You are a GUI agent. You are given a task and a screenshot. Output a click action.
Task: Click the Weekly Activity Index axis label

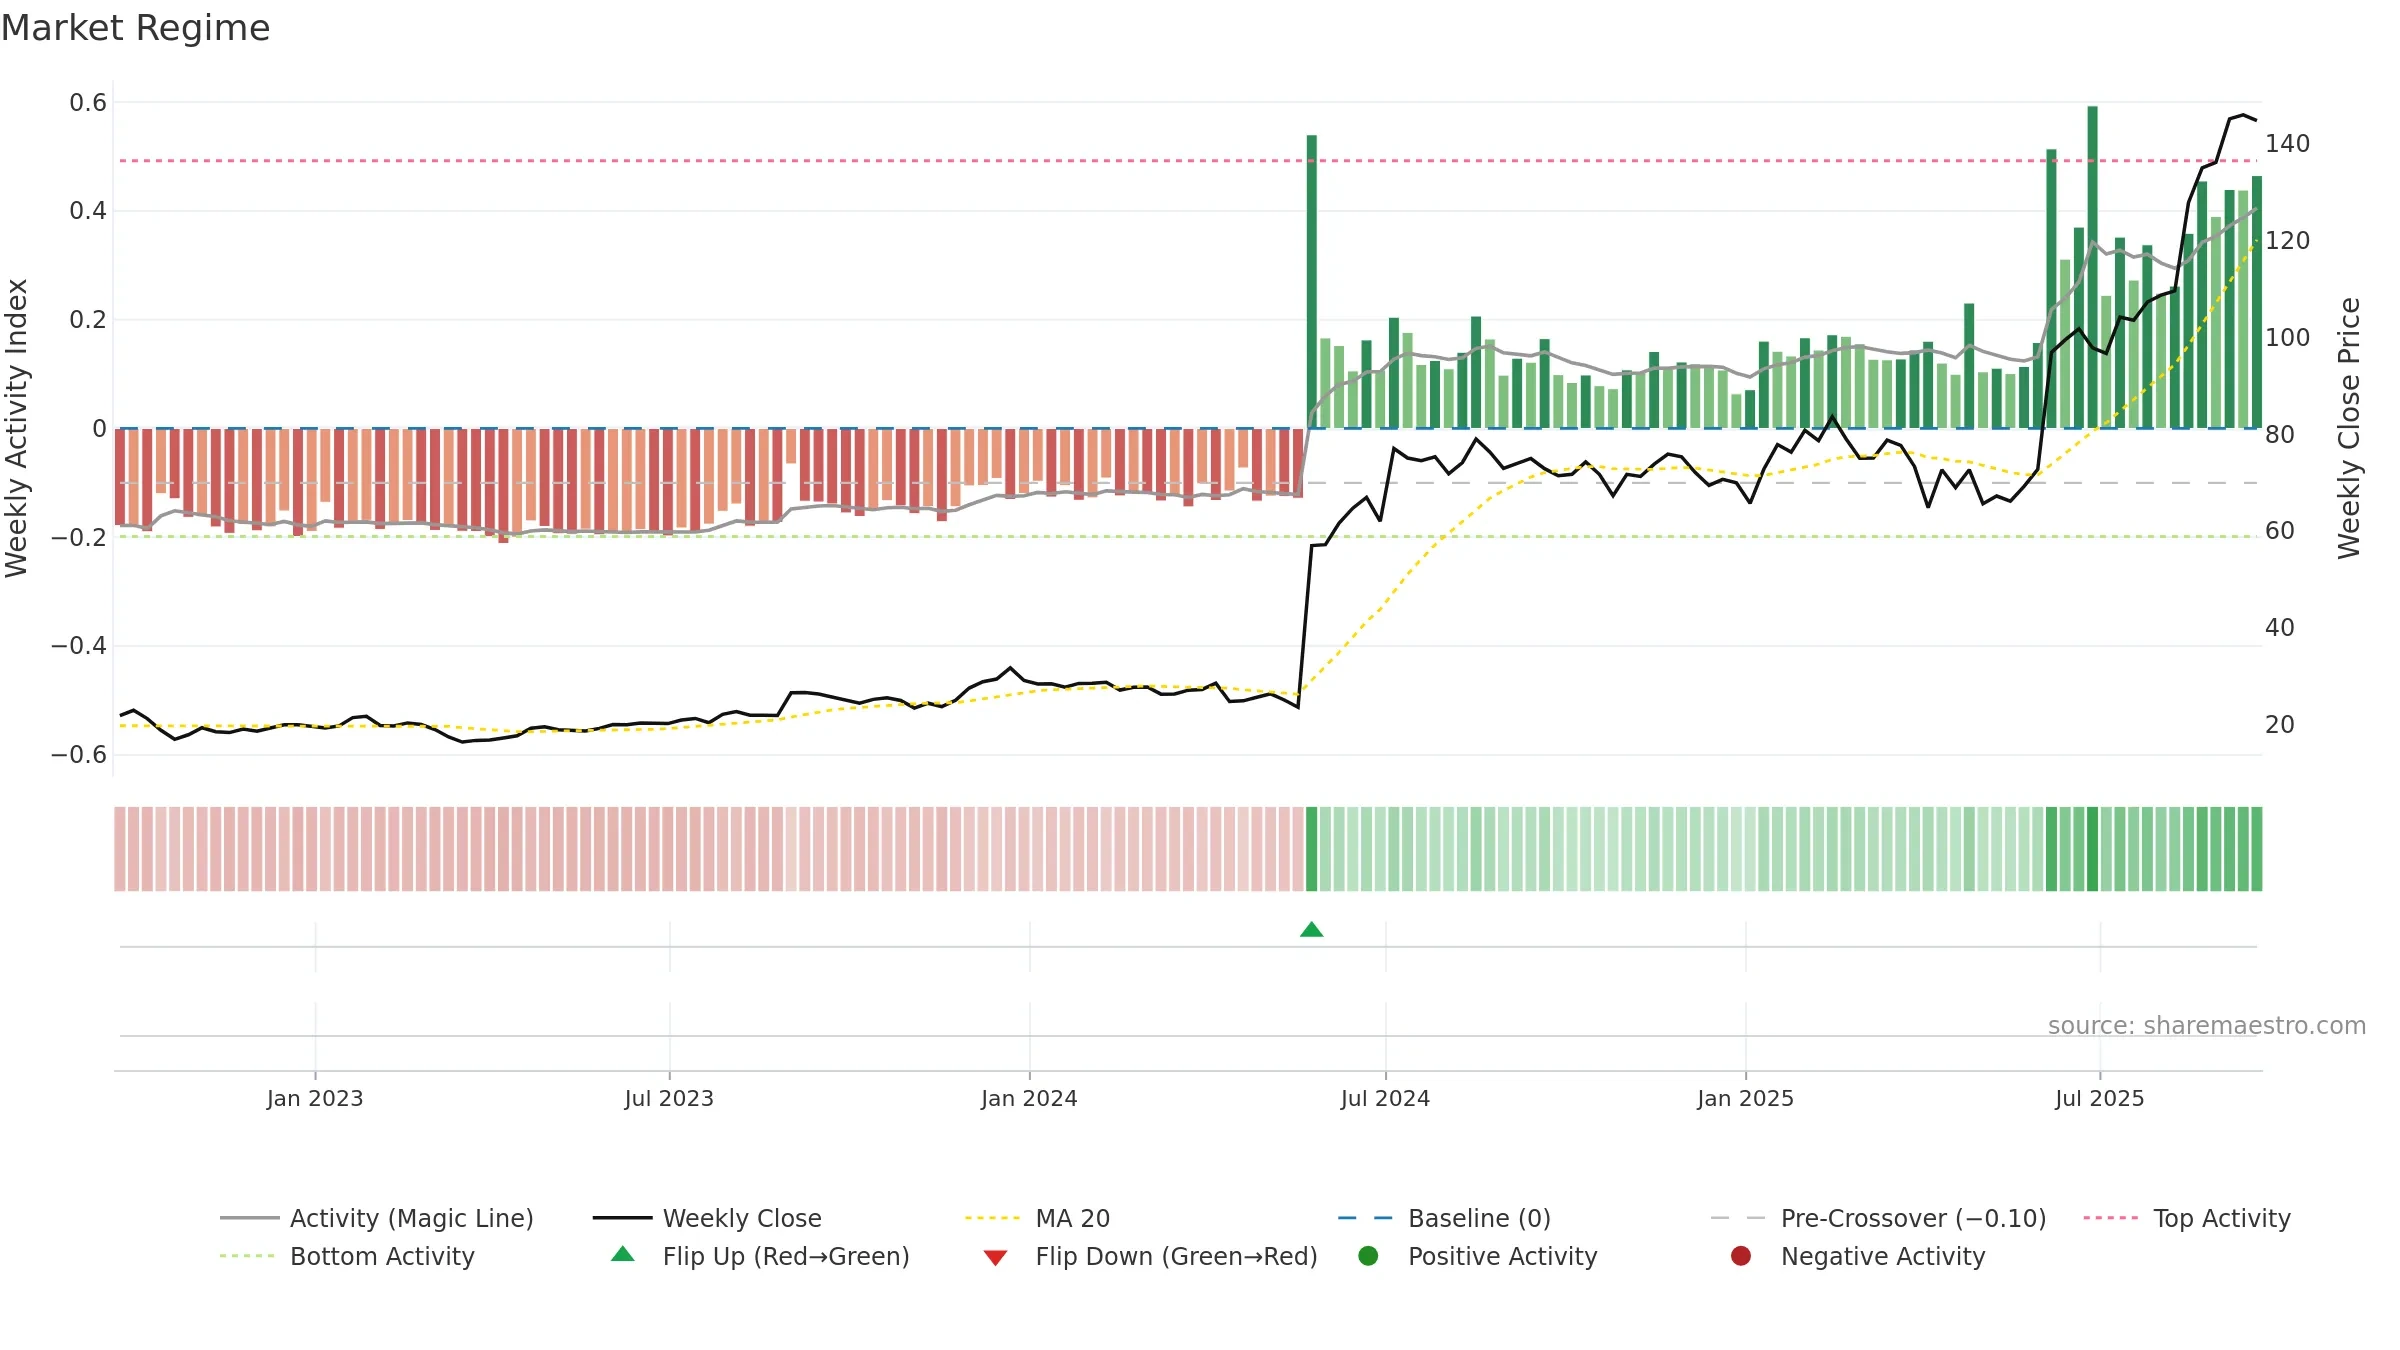tap(16, 428)
